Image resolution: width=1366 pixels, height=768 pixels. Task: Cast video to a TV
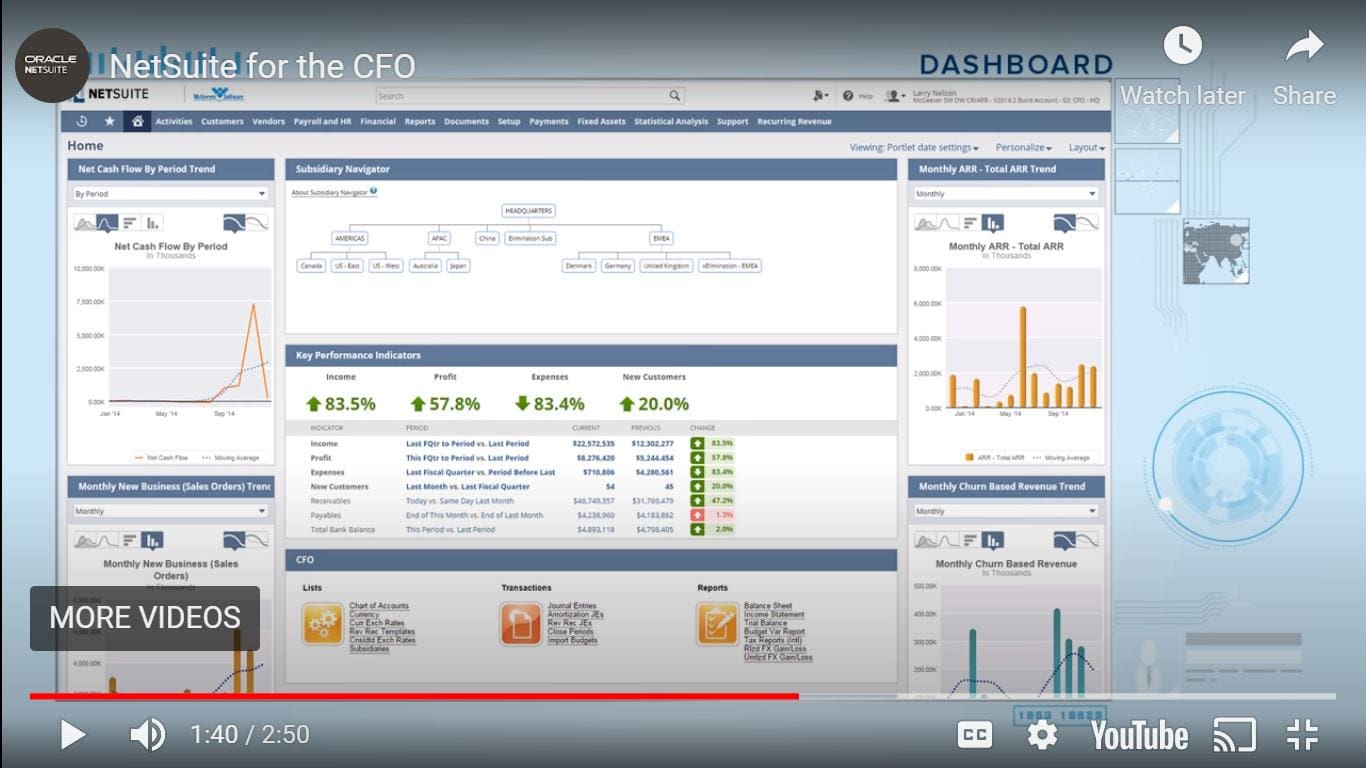1234,735
